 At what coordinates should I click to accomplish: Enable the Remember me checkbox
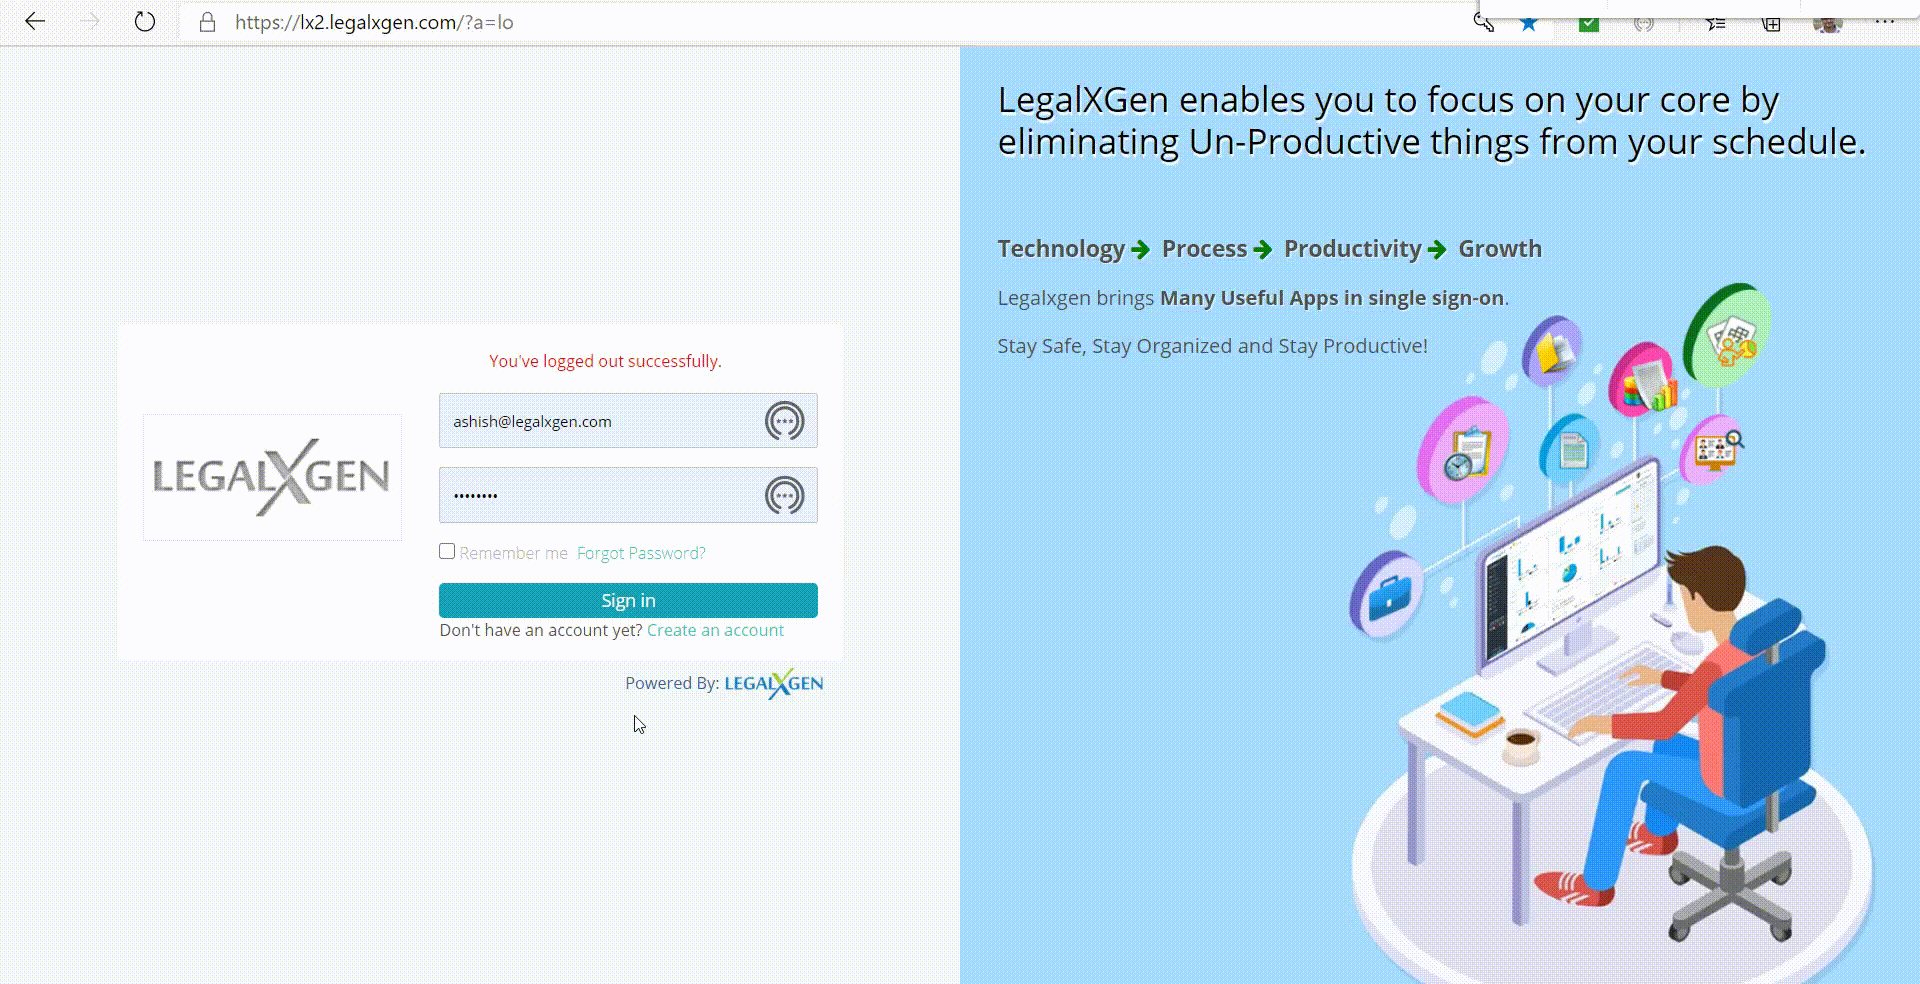[x=447, y=552]
